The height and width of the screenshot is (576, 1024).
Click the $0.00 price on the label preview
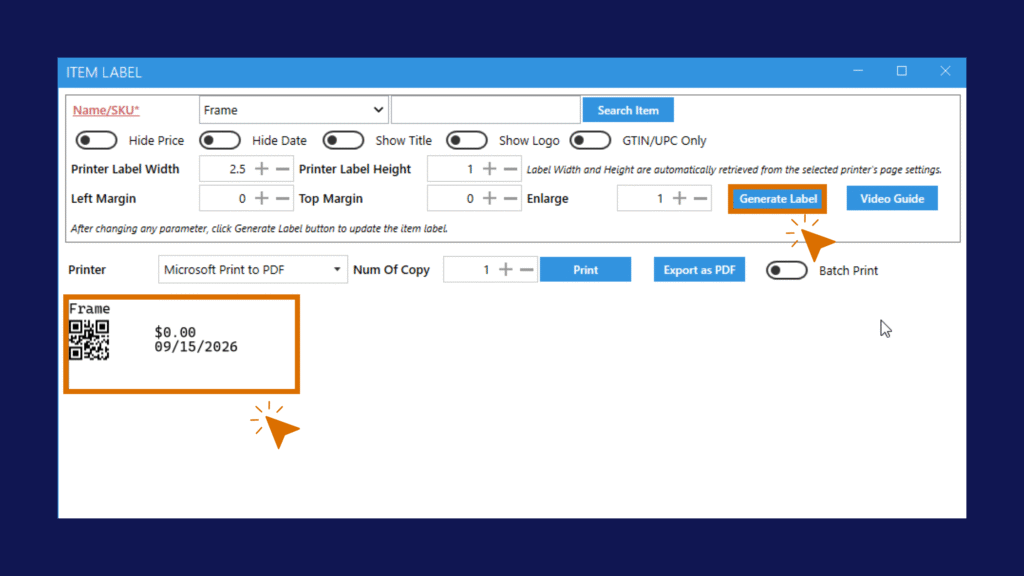pos(175,332)
